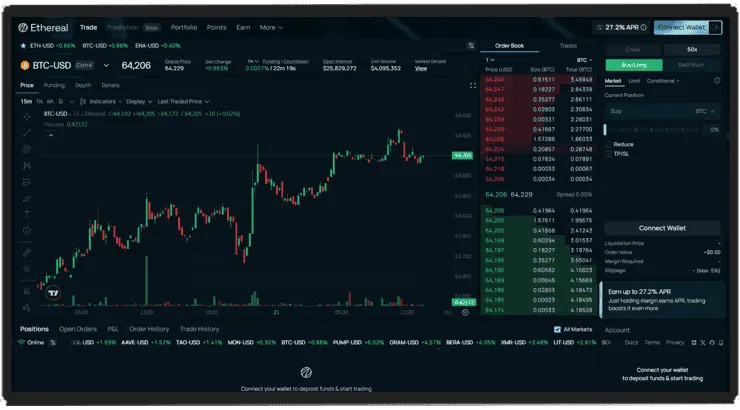
Task: Click the TradingView logo on the chart
Action: click(53, 293)
